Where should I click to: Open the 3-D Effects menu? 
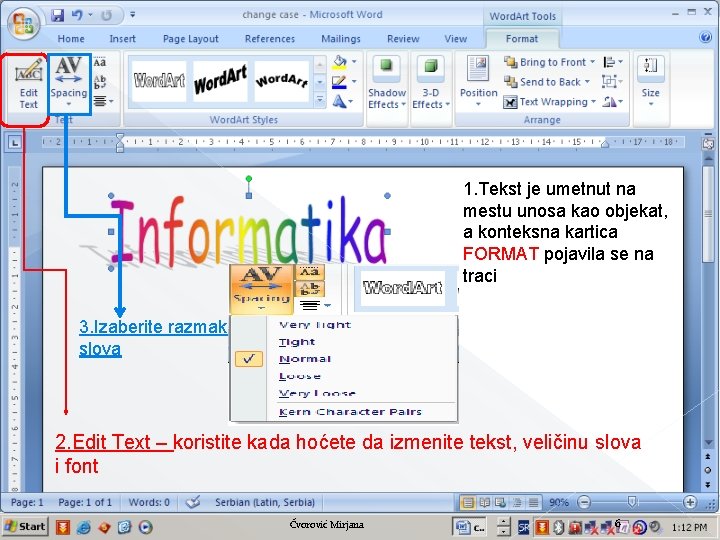pyautogui.click(x=430, y=84)
